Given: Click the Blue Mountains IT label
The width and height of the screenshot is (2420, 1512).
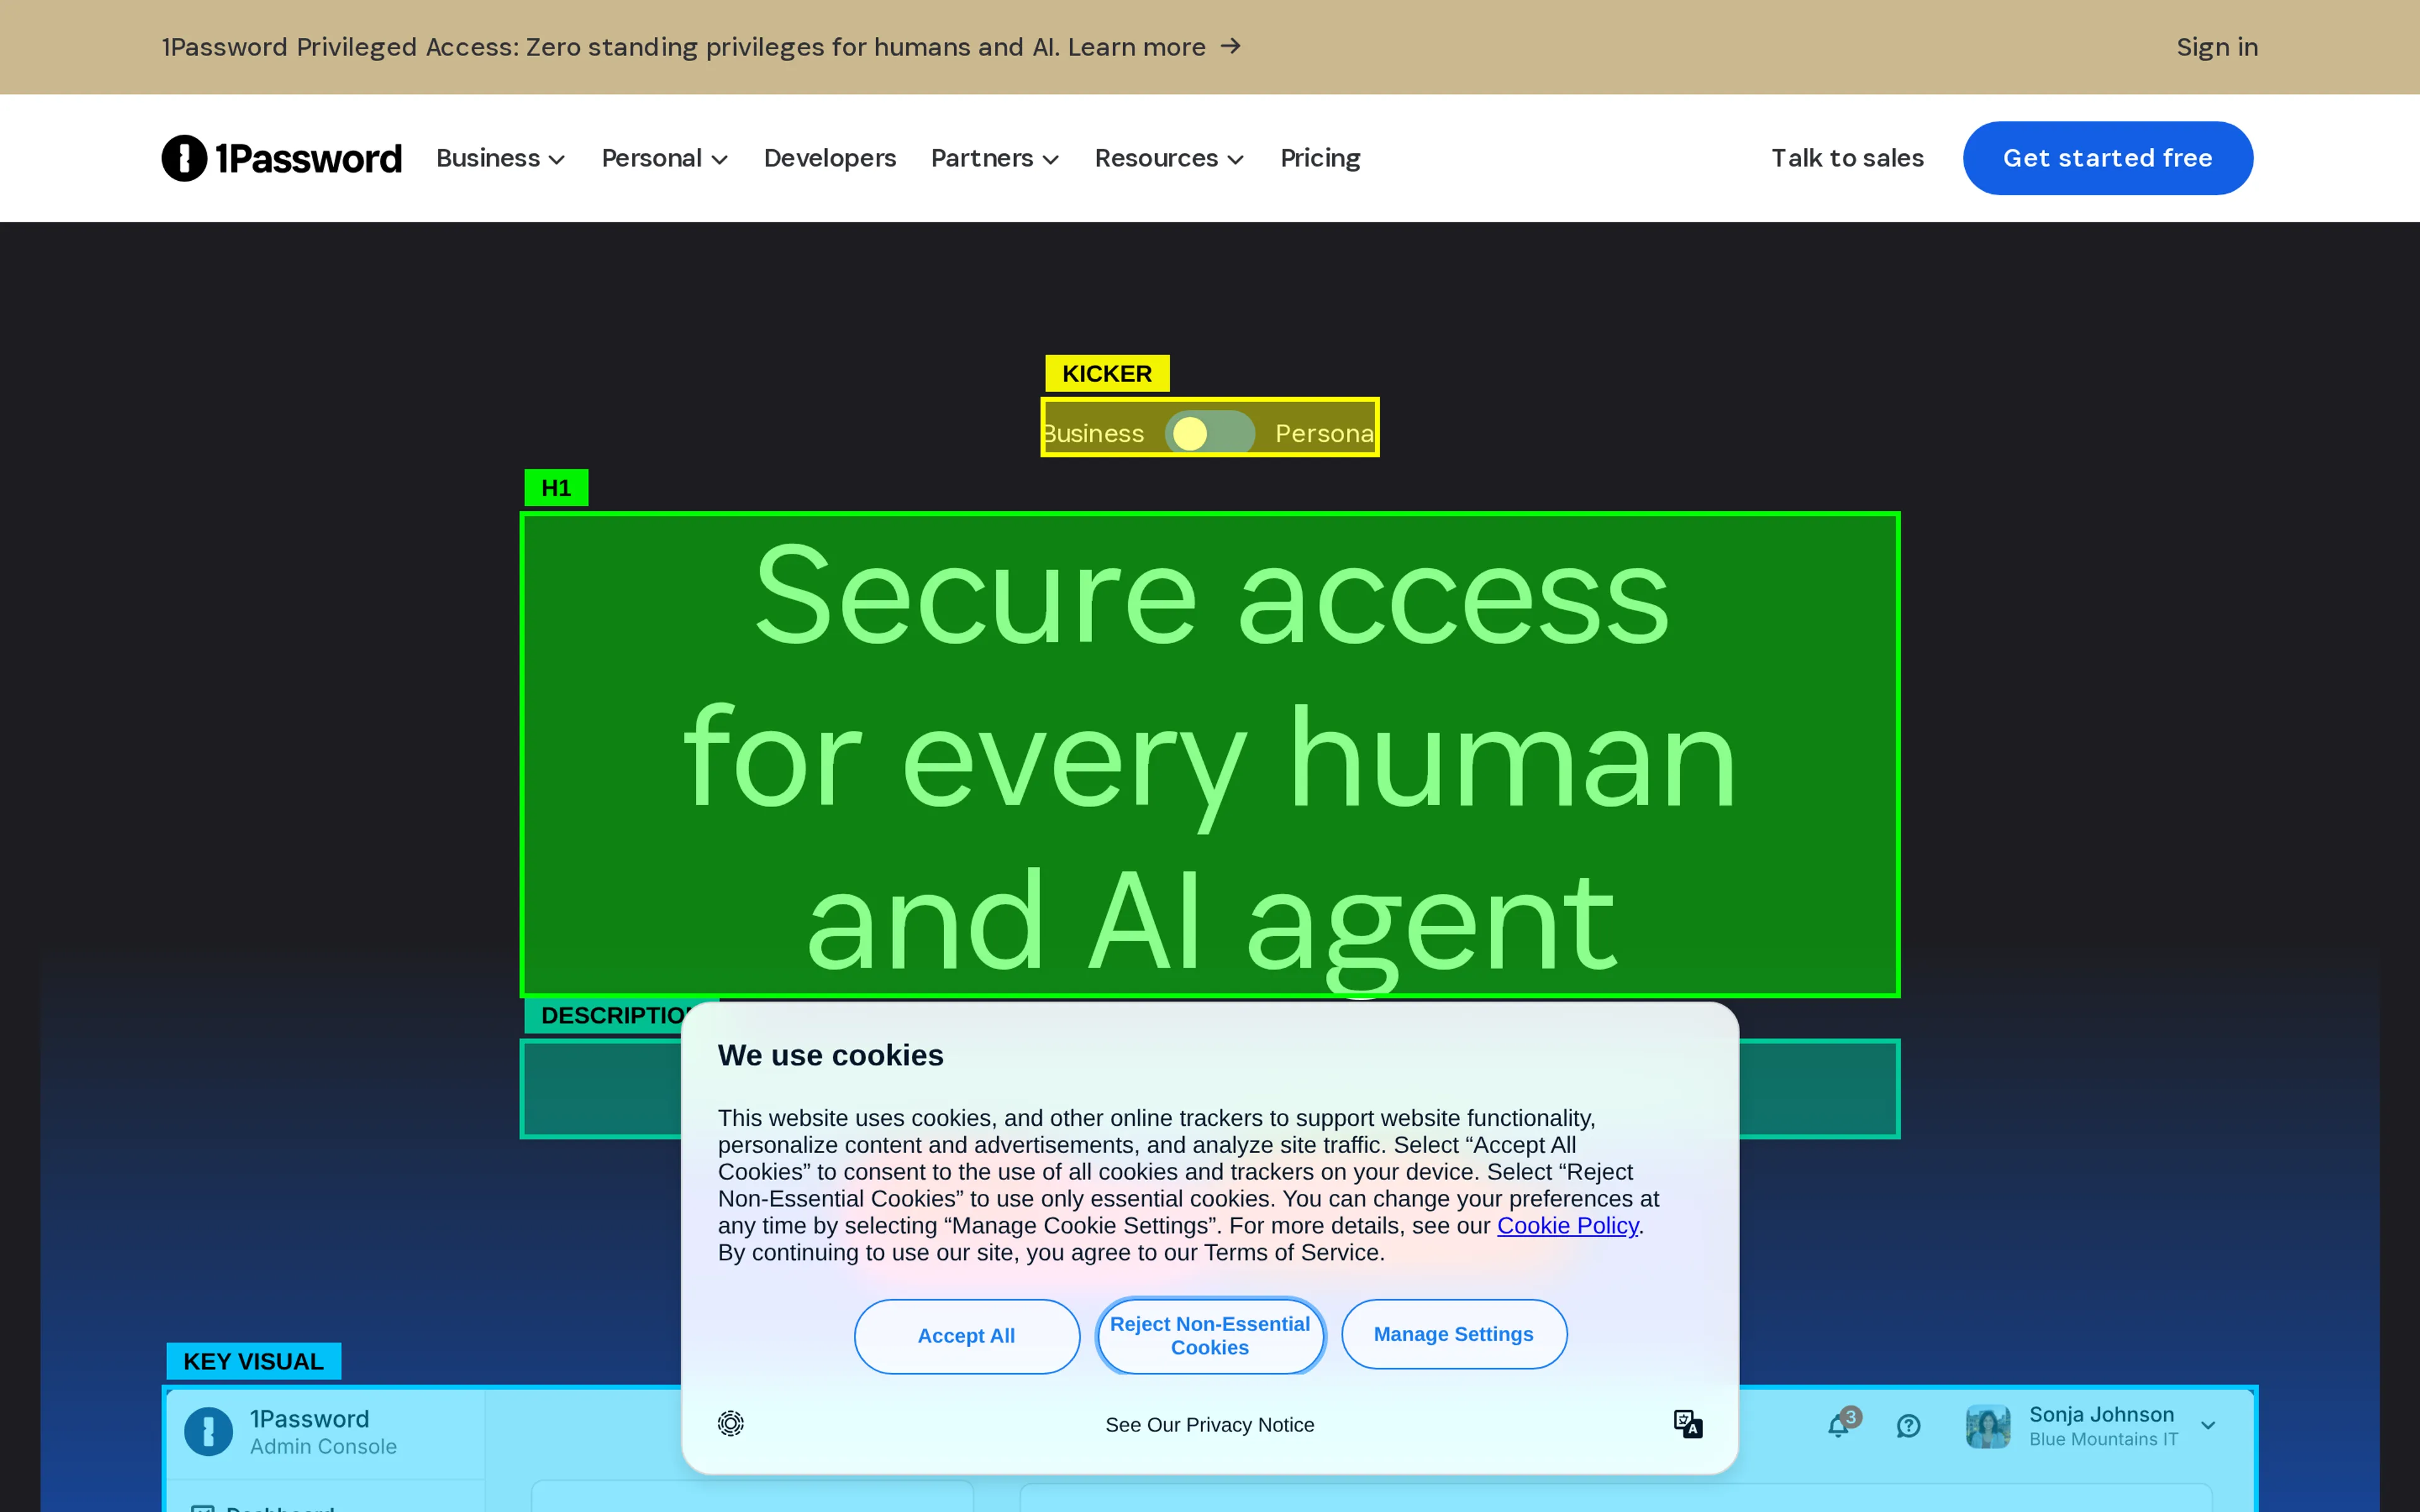Looking at the screenshot, I should pyautogui.click(x=2103, y=1439).
